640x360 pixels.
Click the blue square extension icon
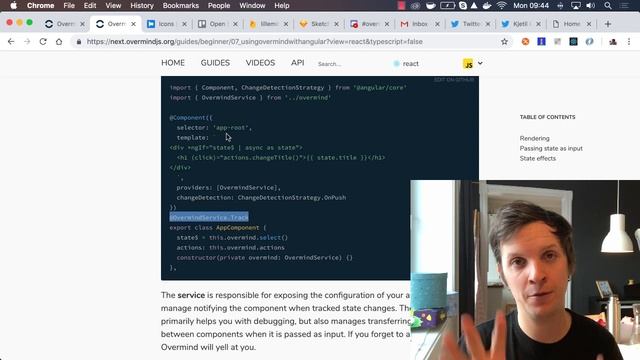541,41
